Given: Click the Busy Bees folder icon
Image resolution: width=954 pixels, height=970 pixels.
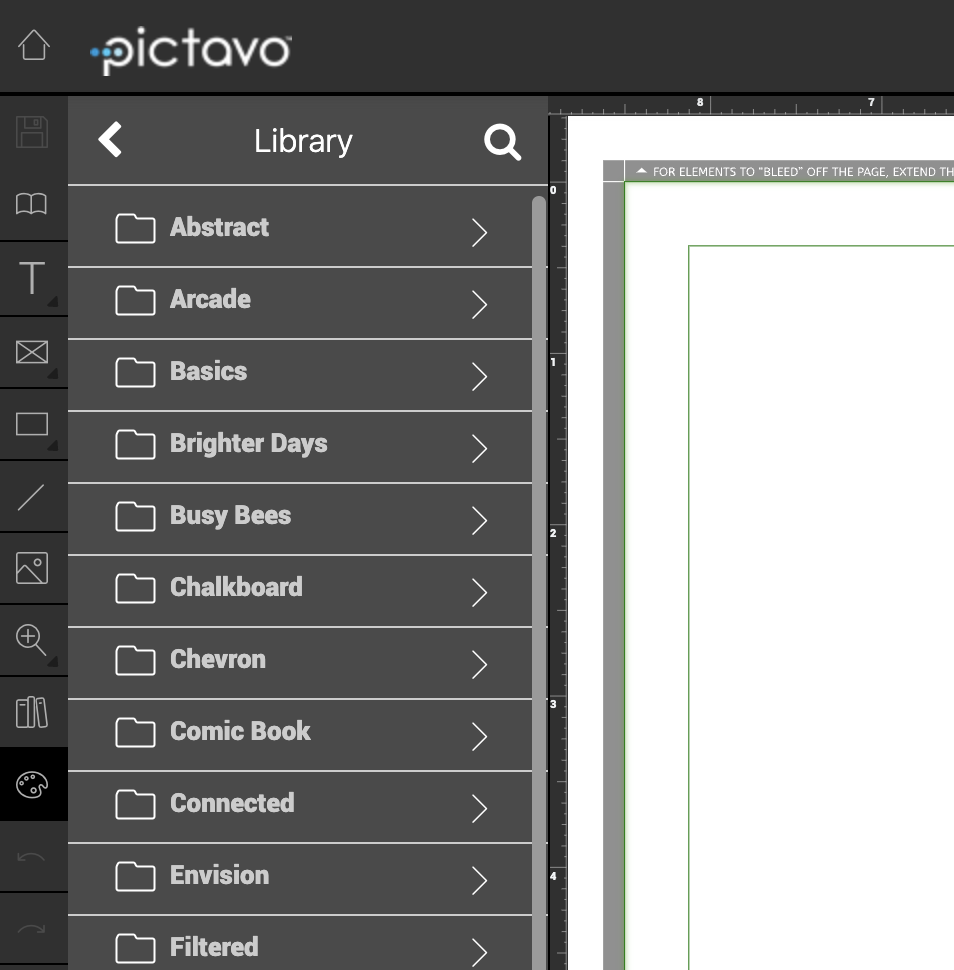Looking at the screenshot, I should click(x=135, y=517).
